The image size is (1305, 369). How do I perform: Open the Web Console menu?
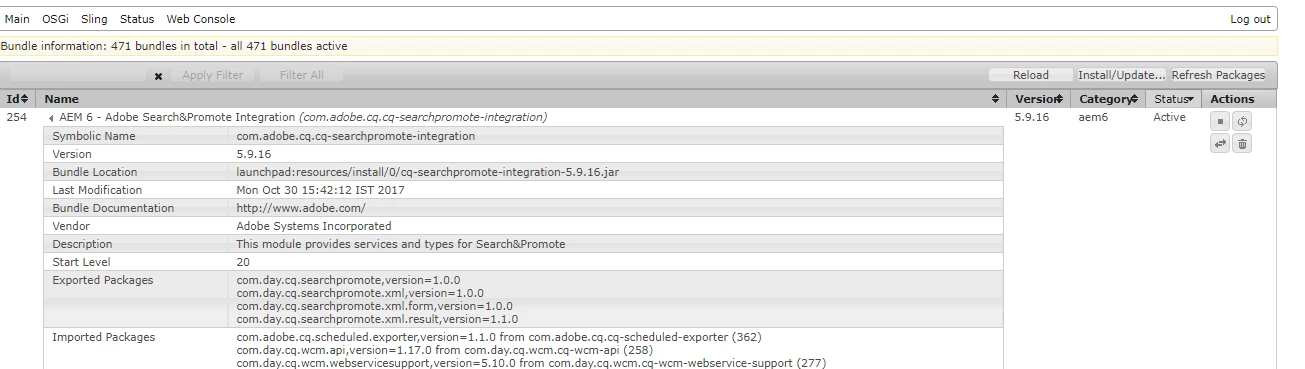200,19
